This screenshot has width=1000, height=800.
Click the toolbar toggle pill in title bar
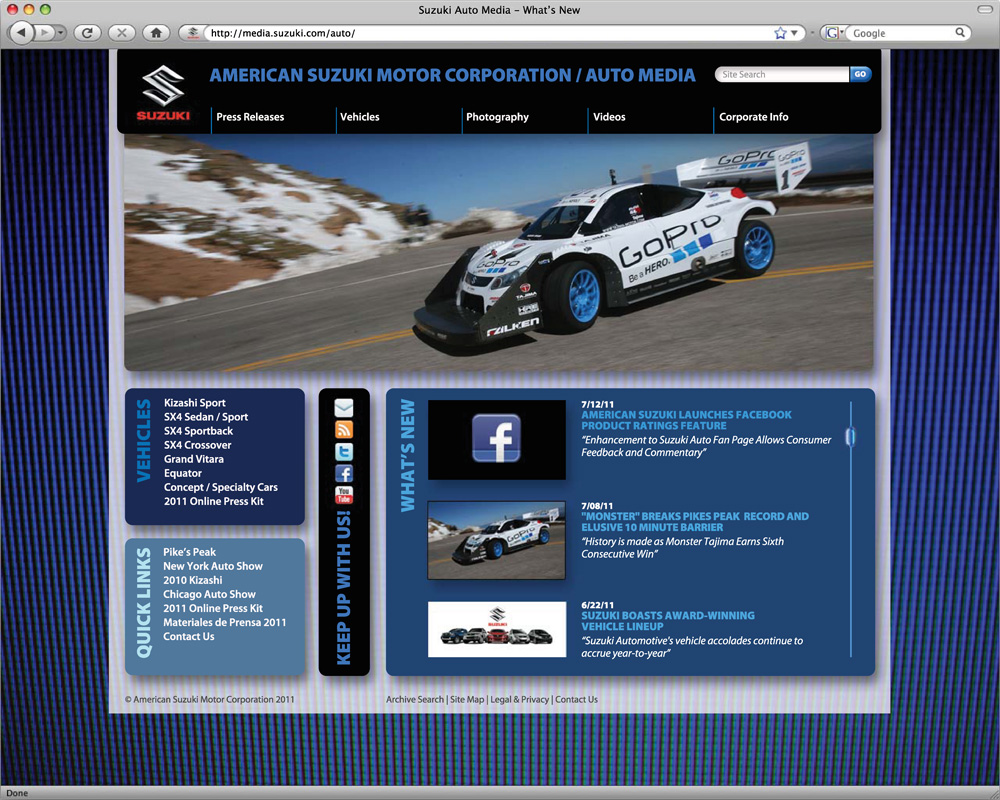[985, 10]
